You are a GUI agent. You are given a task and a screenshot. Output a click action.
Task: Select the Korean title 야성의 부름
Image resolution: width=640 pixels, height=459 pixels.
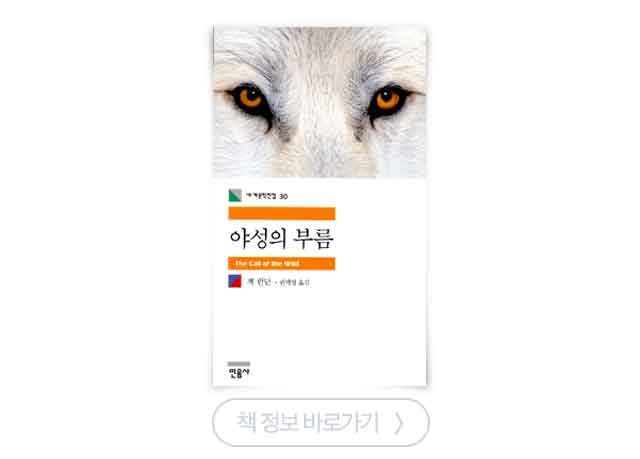[x=282, y=239]
